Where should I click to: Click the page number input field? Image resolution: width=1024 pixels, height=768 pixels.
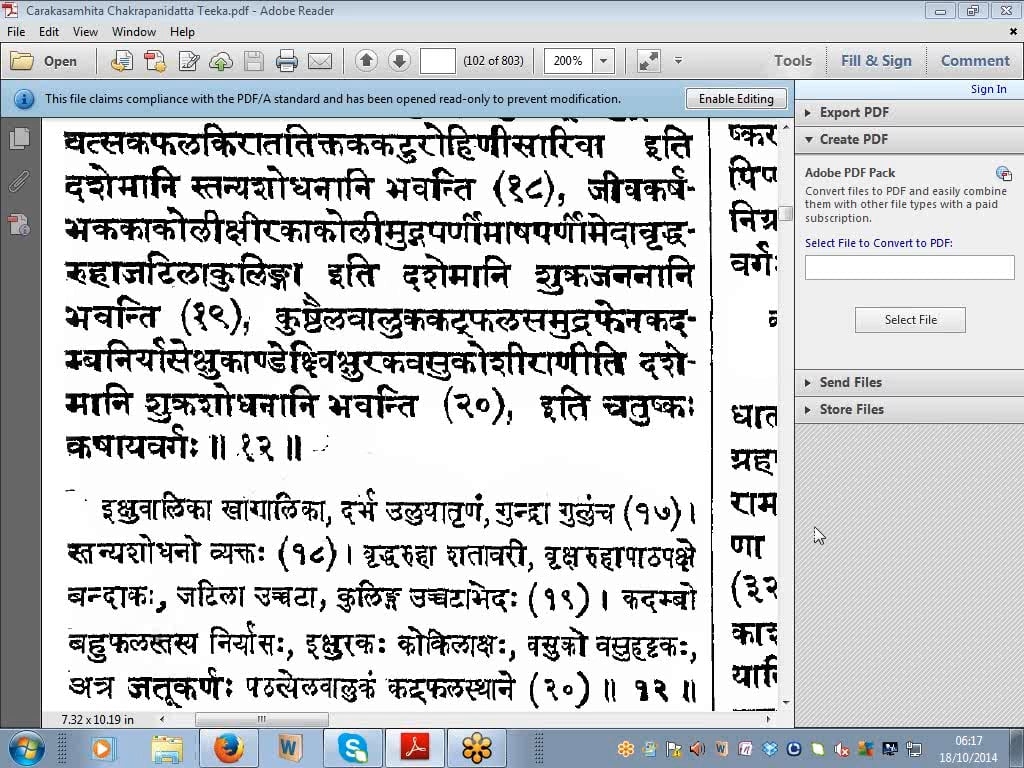438,61
